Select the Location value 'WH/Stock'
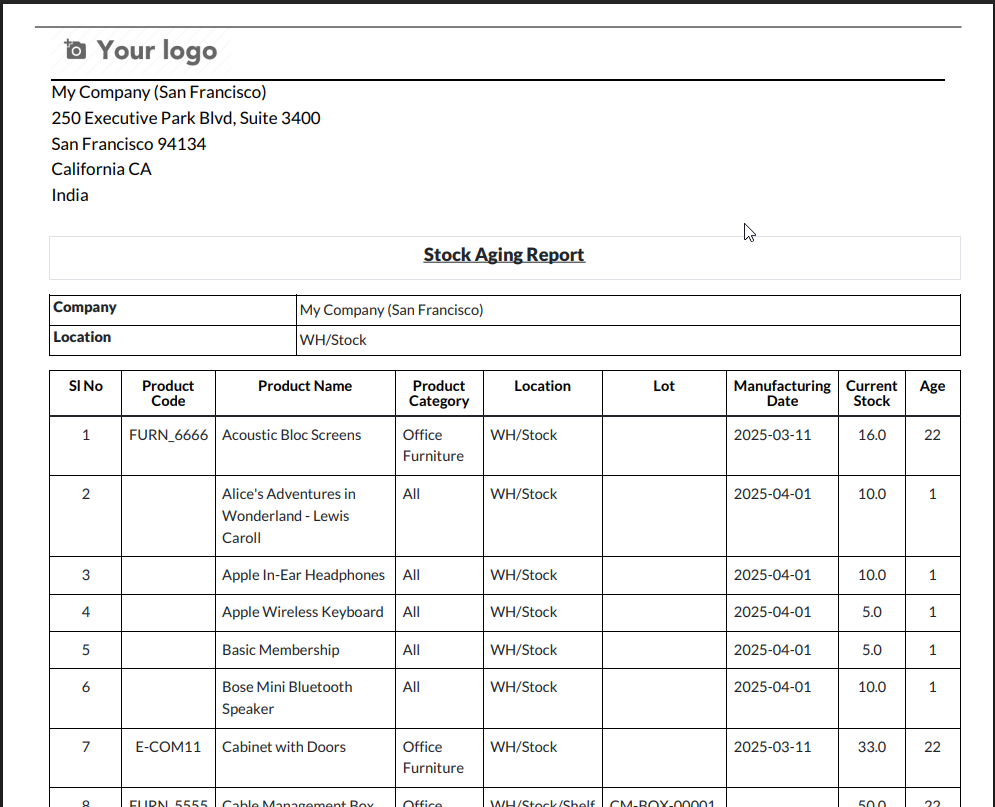 [331, 340]
